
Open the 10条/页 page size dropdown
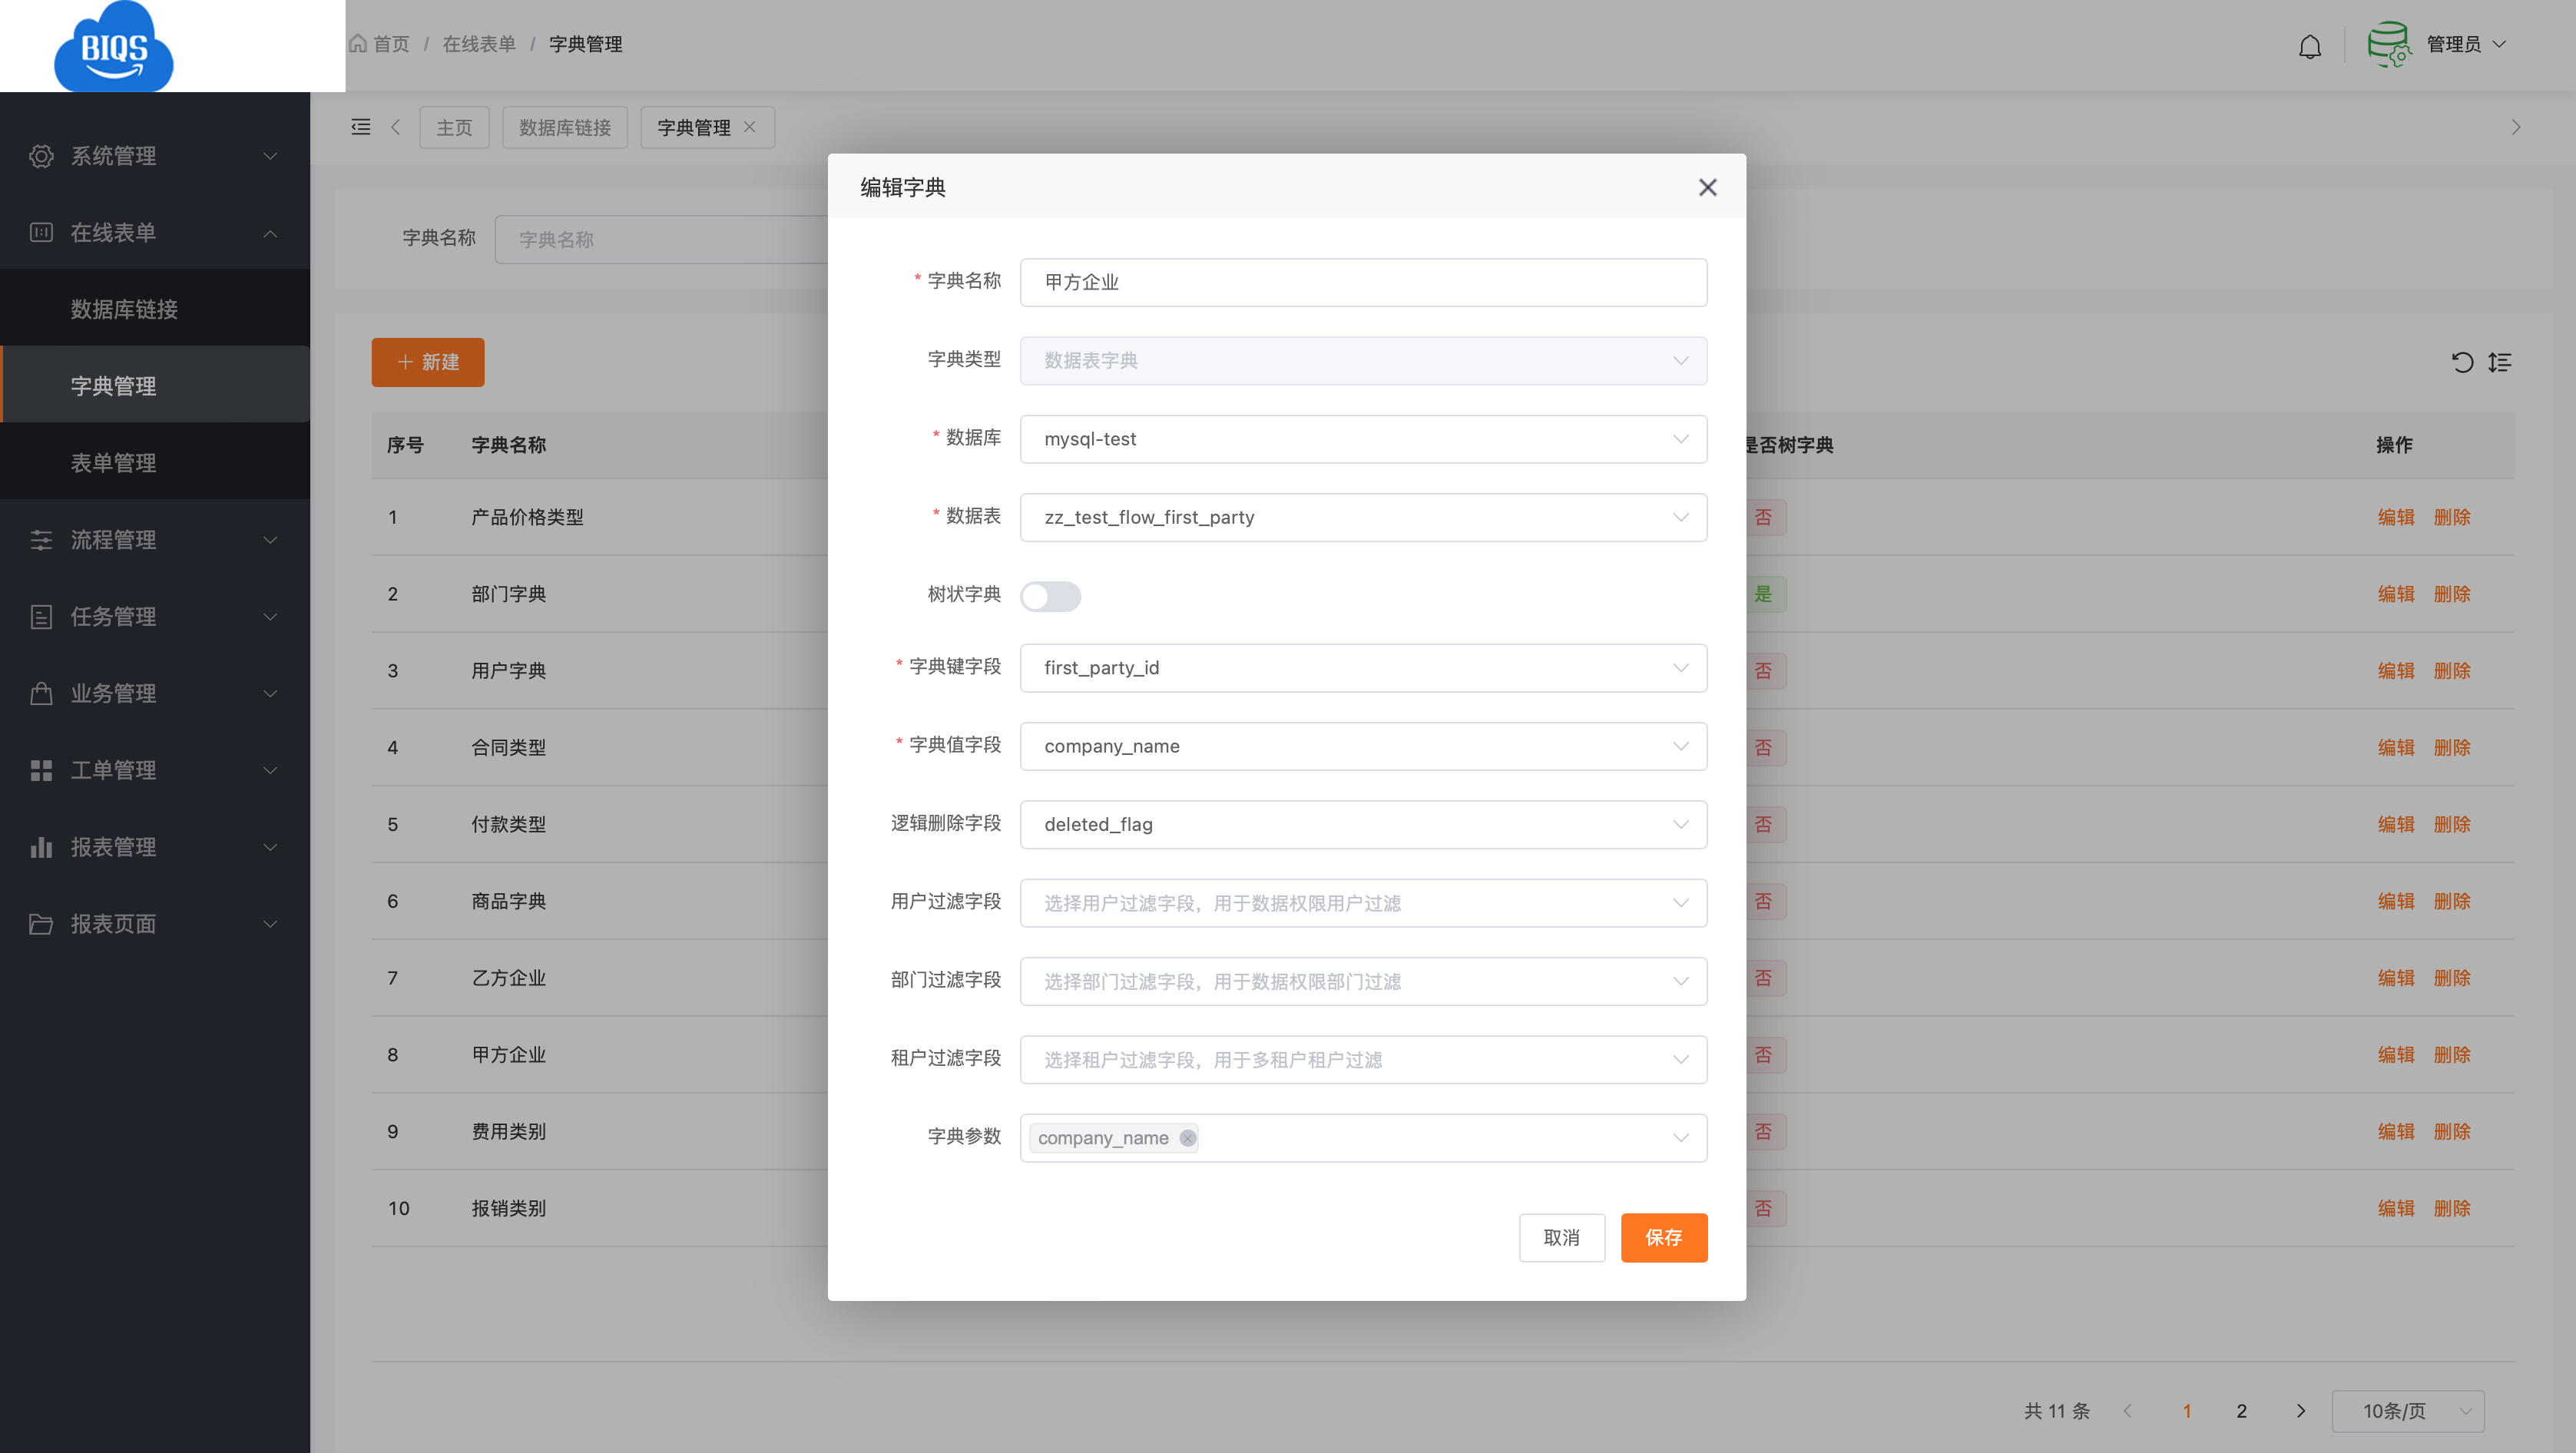tap(2407, 1411)
